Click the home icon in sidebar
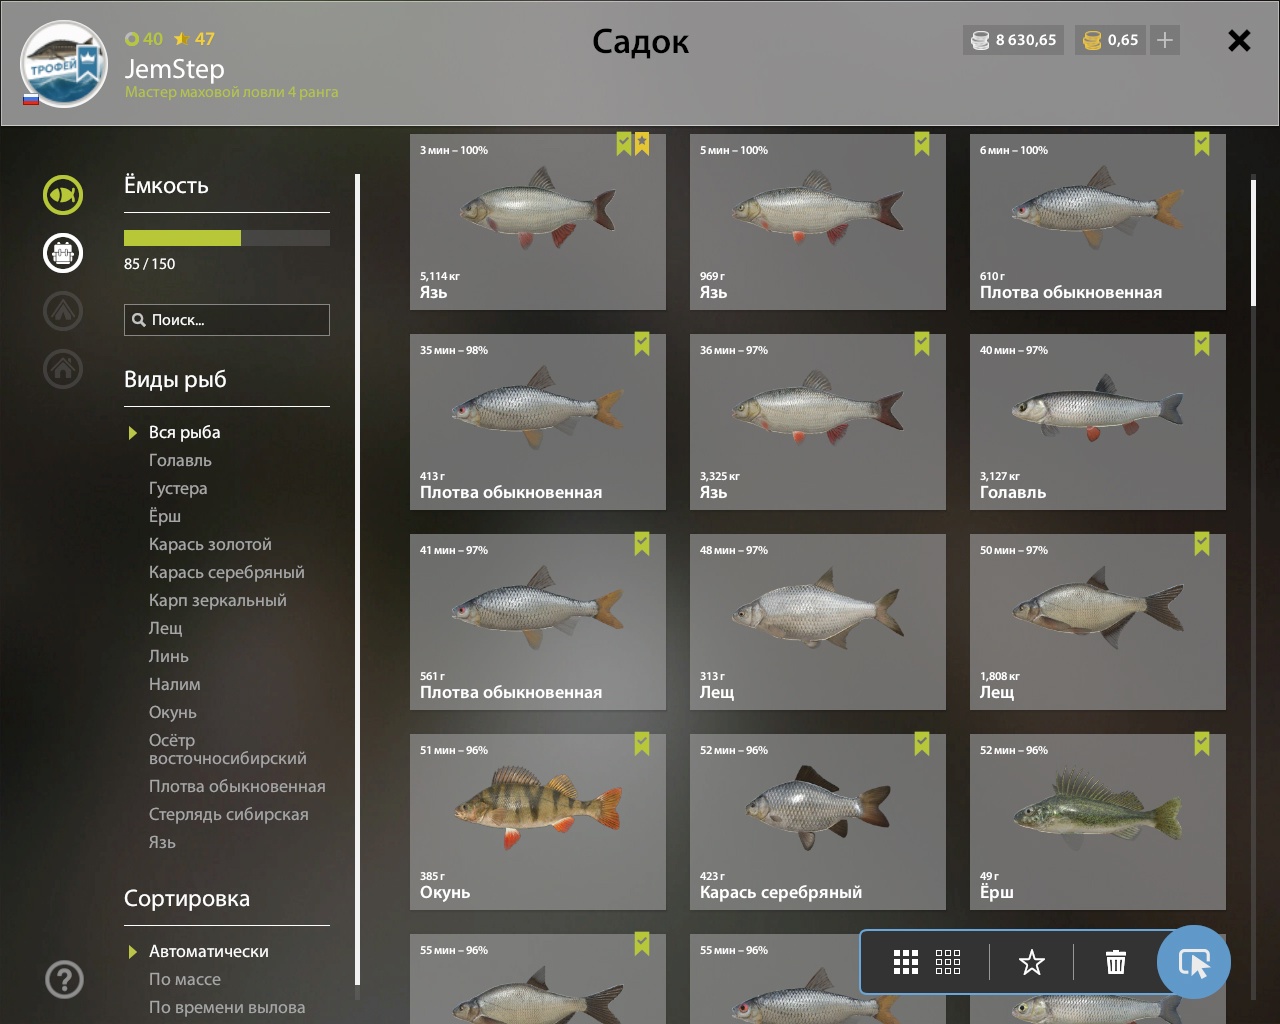 (x=63, y=369)
